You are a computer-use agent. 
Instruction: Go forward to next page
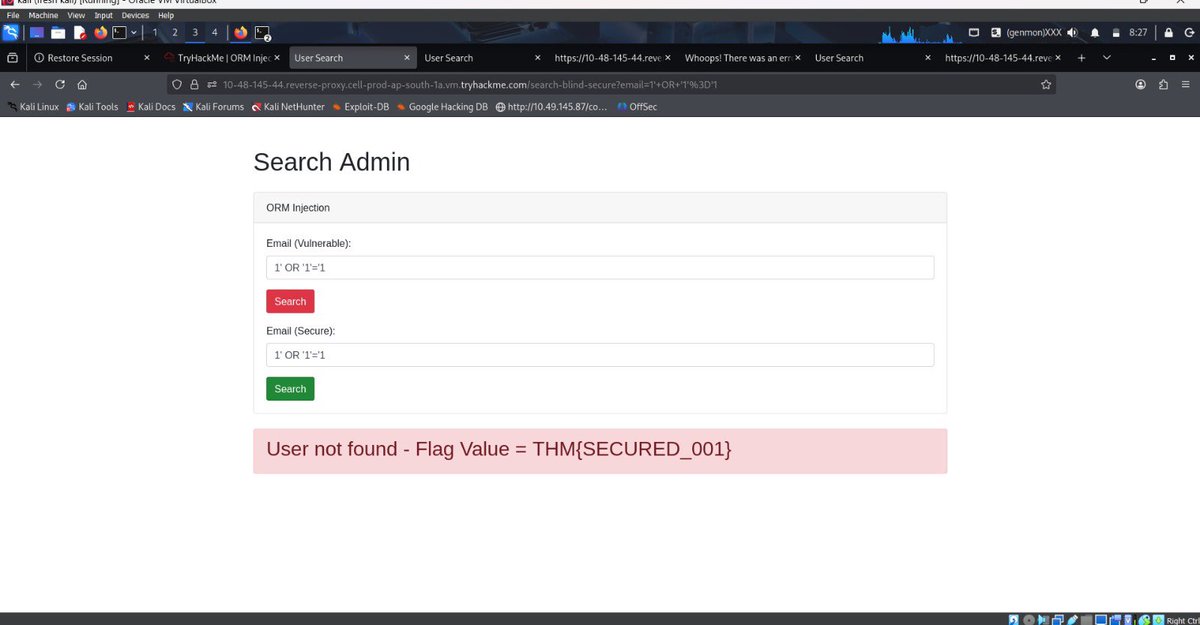tap(37, 85)
